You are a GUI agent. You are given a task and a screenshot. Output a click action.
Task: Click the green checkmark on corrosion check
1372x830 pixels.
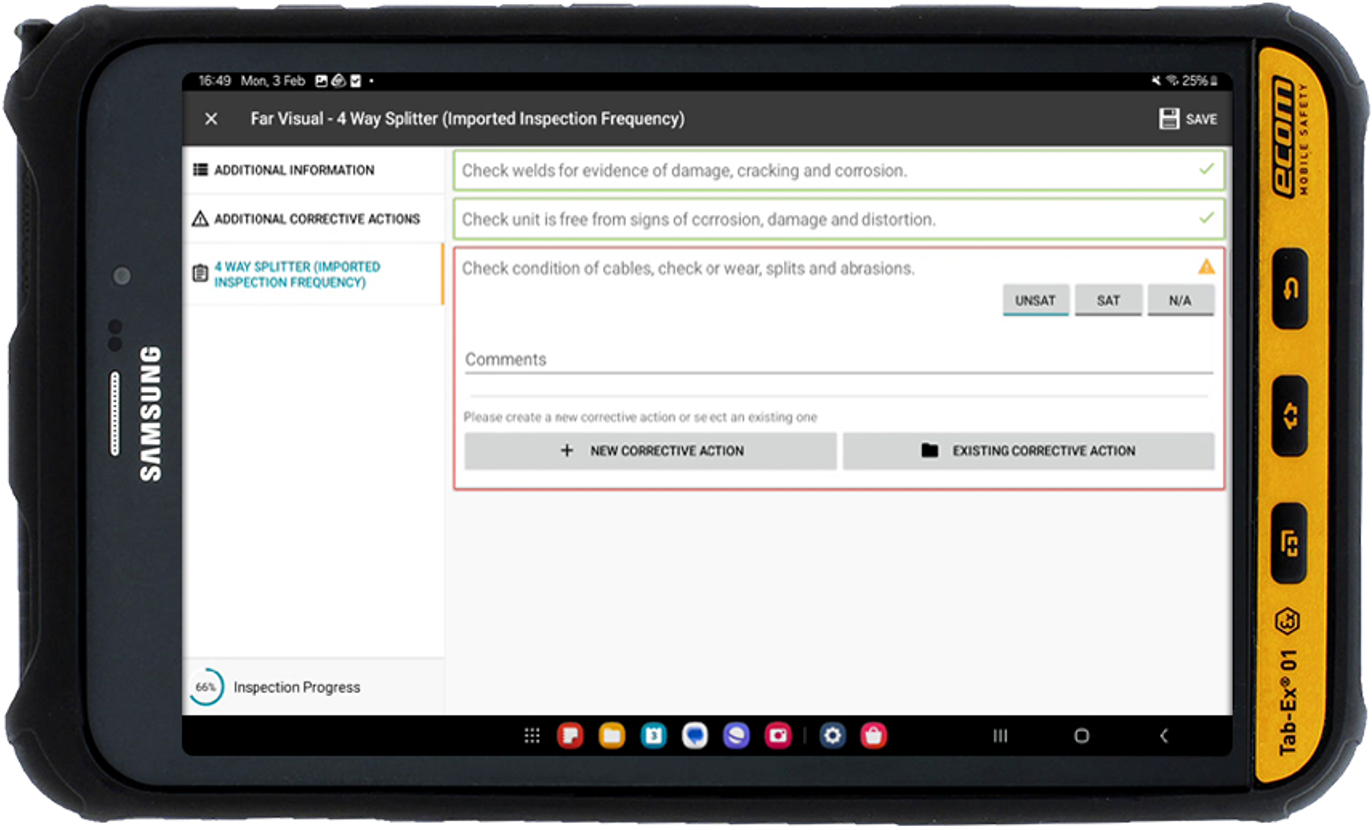pos(1206,217)
